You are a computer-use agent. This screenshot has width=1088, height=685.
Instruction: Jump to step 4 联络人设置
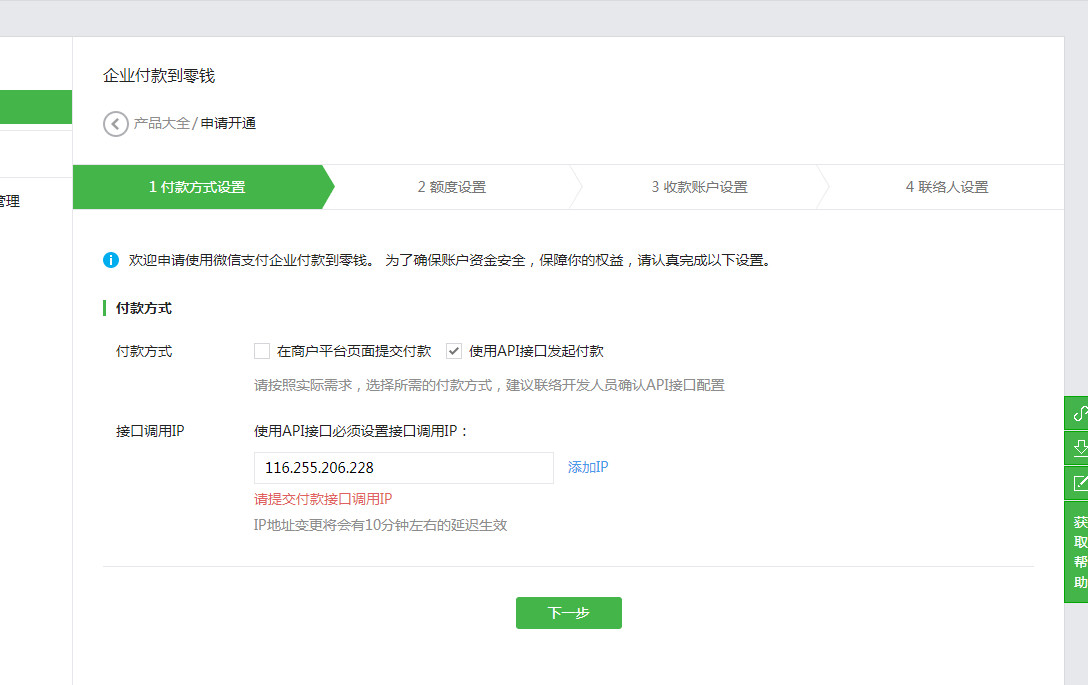946,187
